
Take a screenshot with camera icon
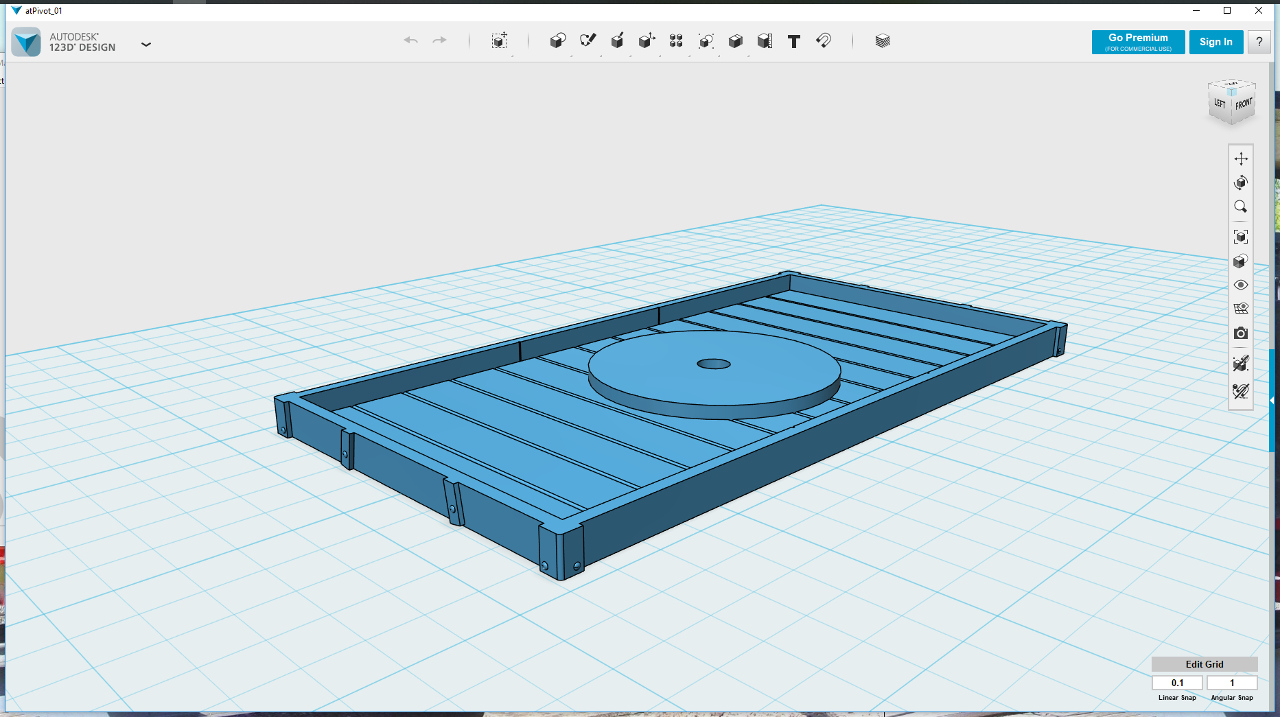[x=1241, y=333]
